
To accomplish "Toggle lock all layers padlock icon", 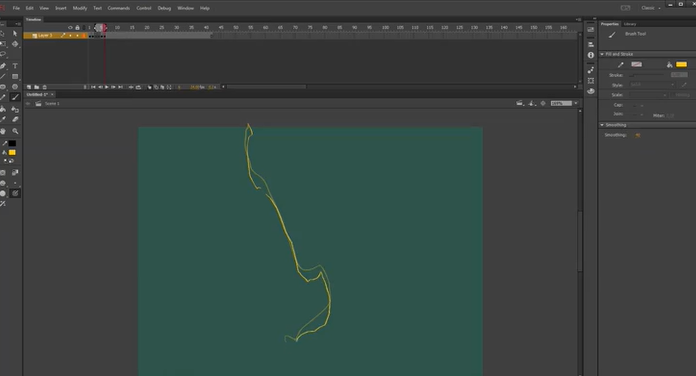I will [77, 28].
